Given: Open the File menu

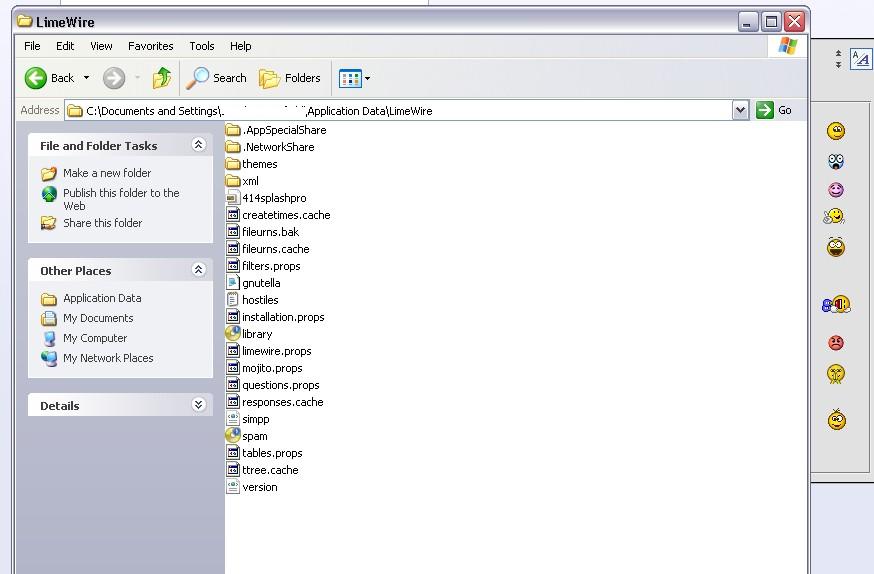Looking at the screenshot, I should (x=32, y=46).
